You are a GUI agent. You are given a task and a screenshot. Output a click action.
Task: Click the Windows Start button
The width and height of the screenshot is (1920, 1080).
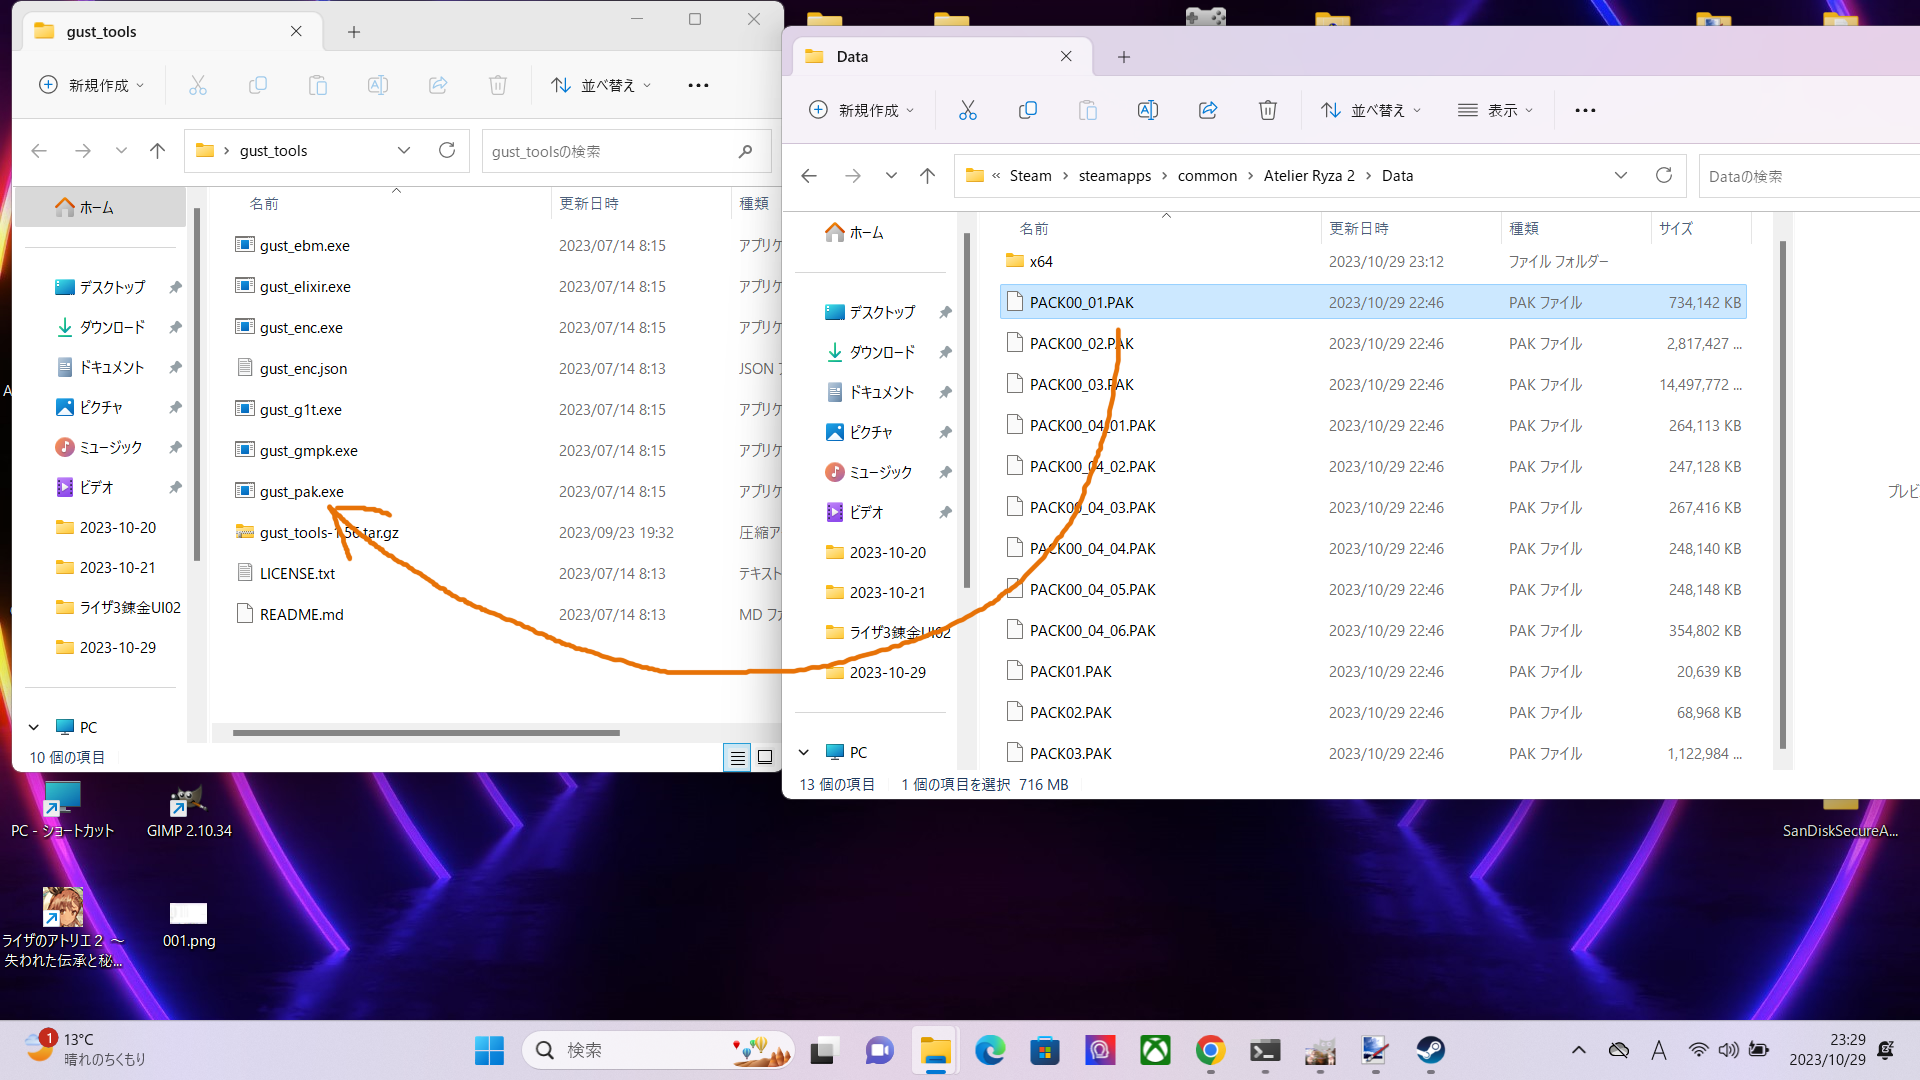(x=489, y=1050)
